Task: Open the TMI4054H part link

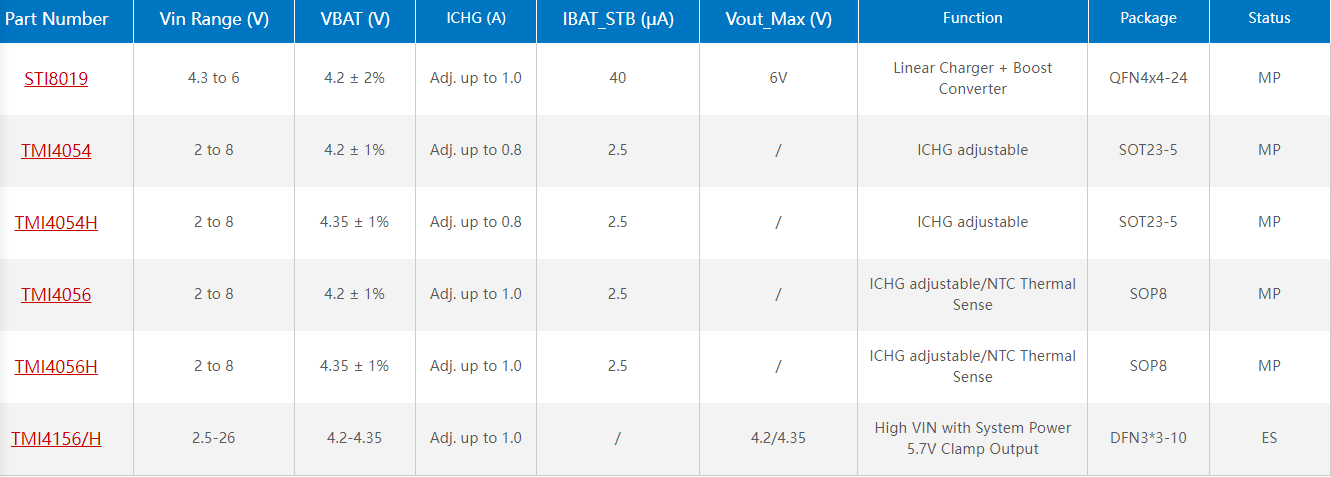Action: tap(56, 222)
